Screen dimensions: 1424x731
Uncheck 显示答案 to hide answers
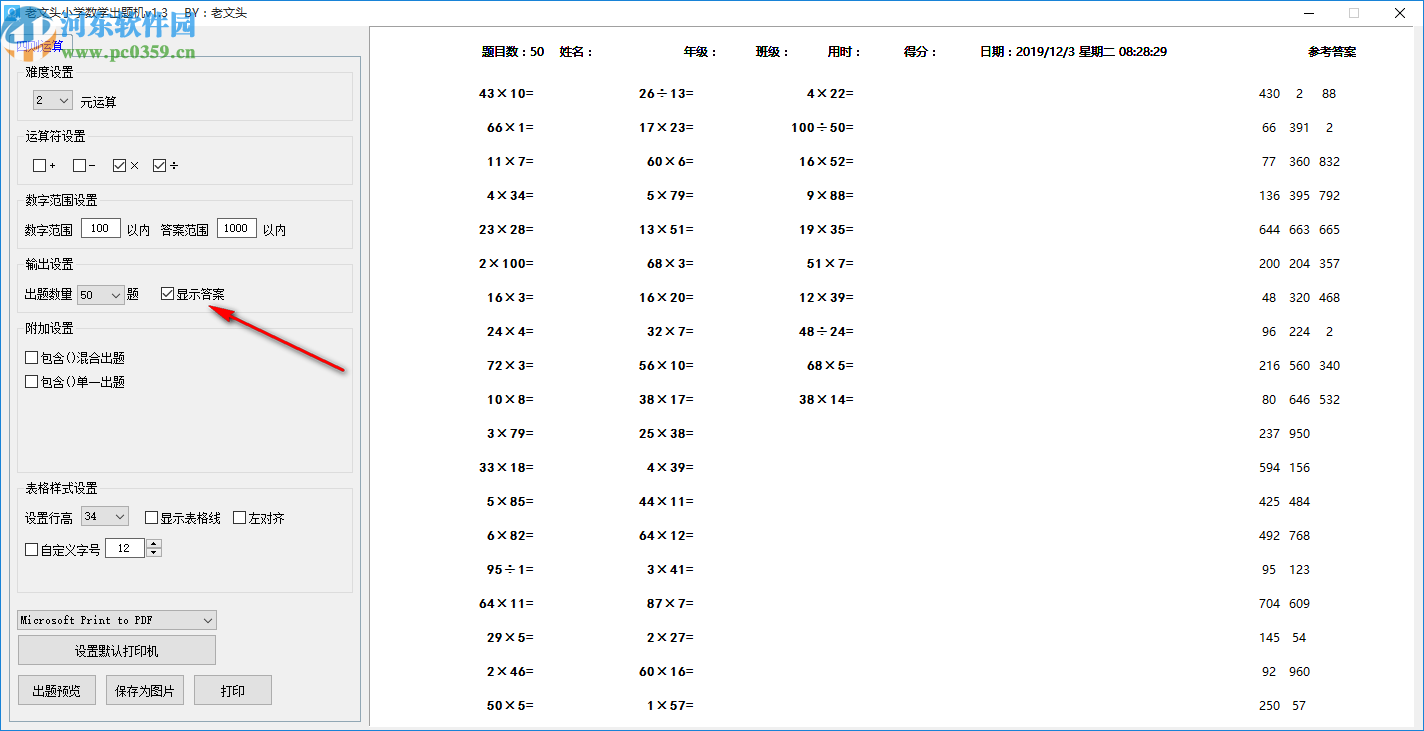166,294
